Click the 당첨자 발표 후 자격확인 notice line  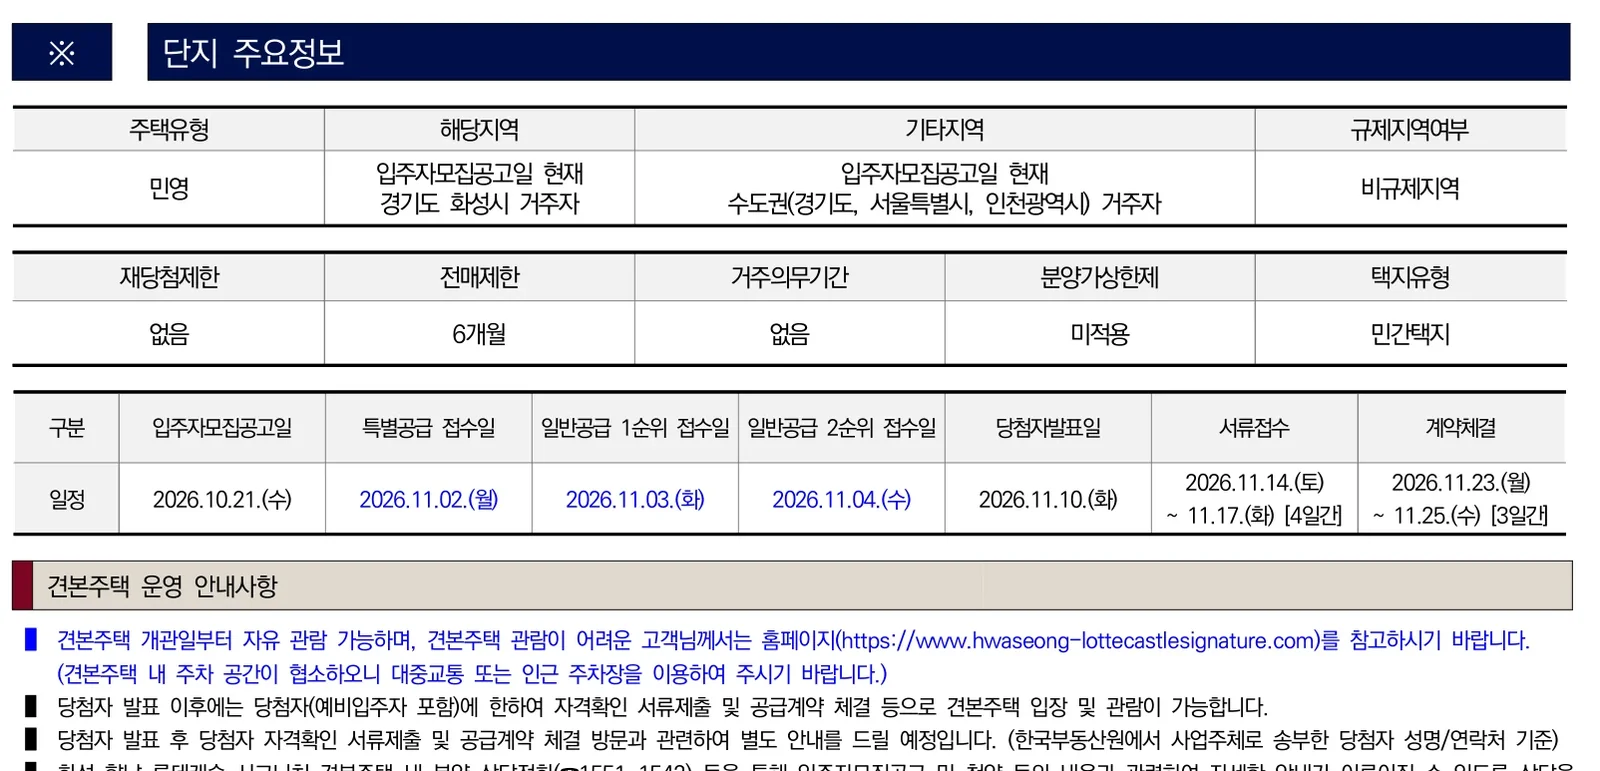click(x=808, y=740)
